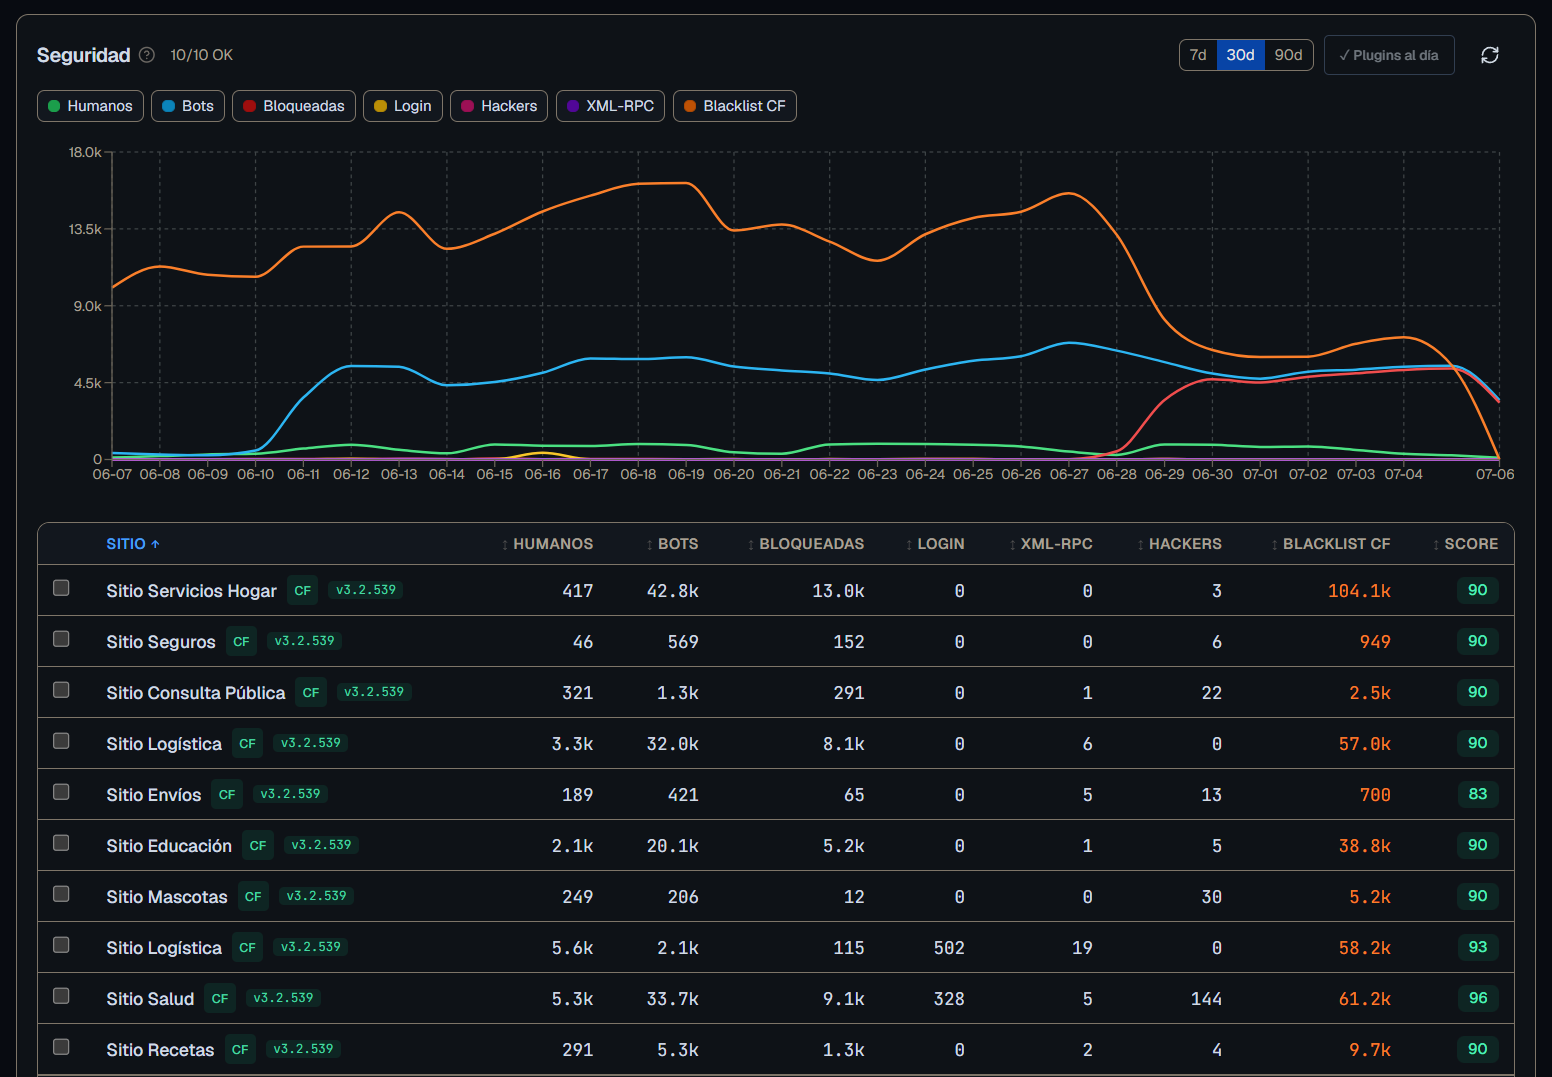
Task: Click the Plugins al día button
Action: pos(1389,55)
